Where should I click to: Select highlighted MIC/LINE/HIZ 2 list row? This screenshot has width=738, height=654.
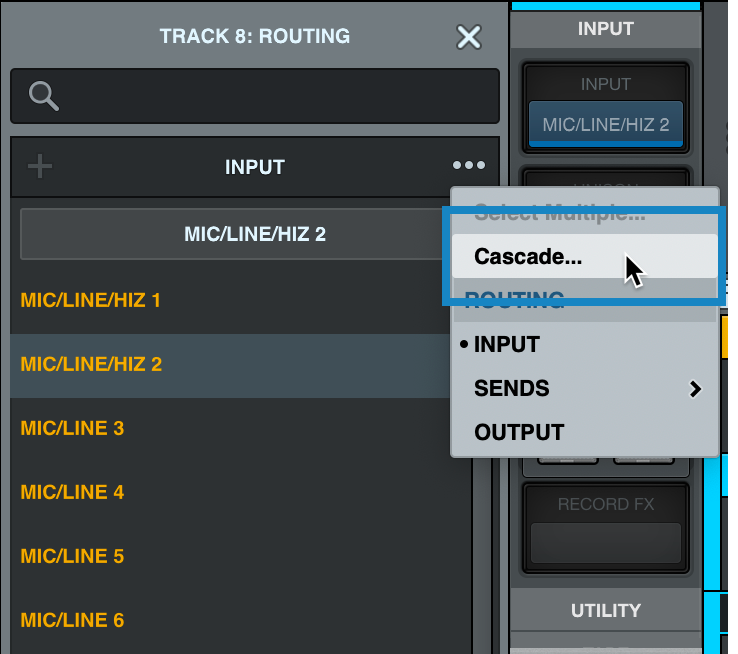[231, 365]
